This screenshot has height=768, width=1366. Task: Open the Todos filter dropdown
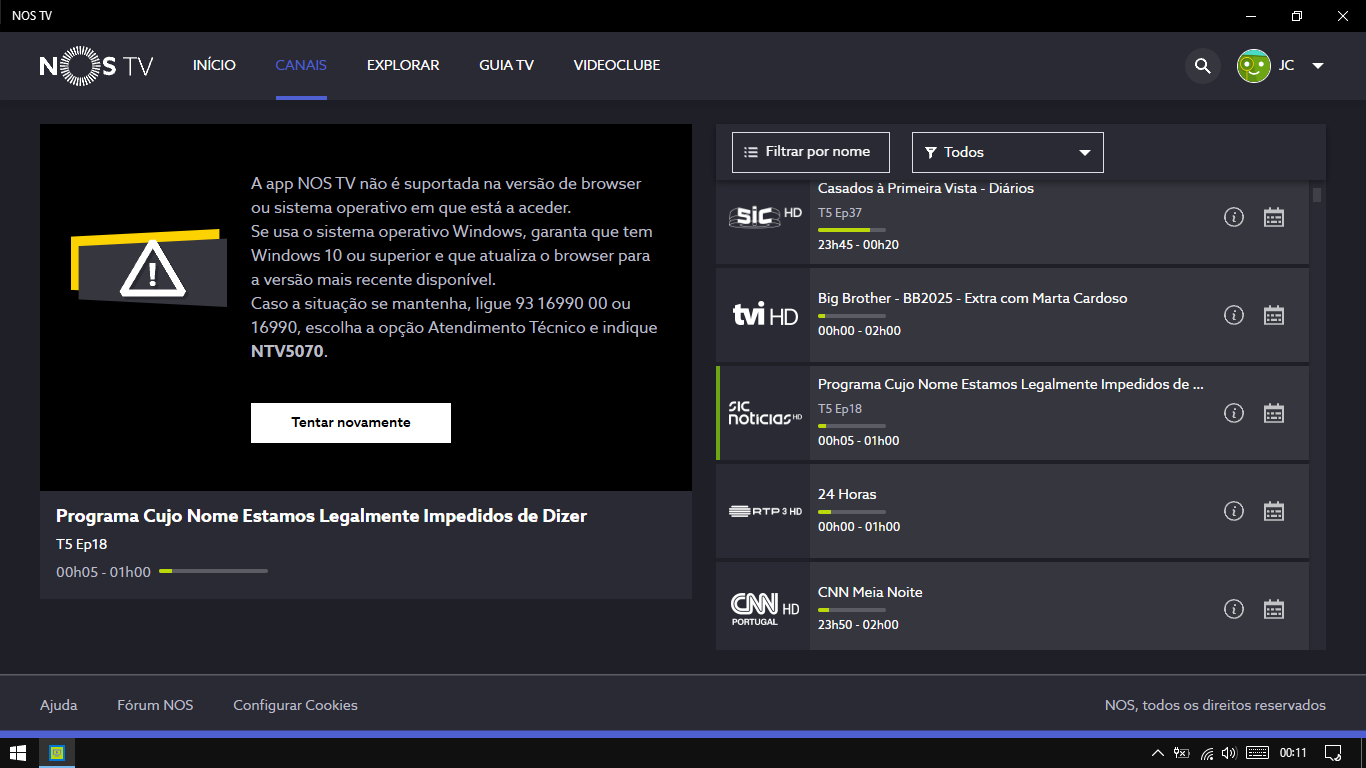tap(1008, 152)
